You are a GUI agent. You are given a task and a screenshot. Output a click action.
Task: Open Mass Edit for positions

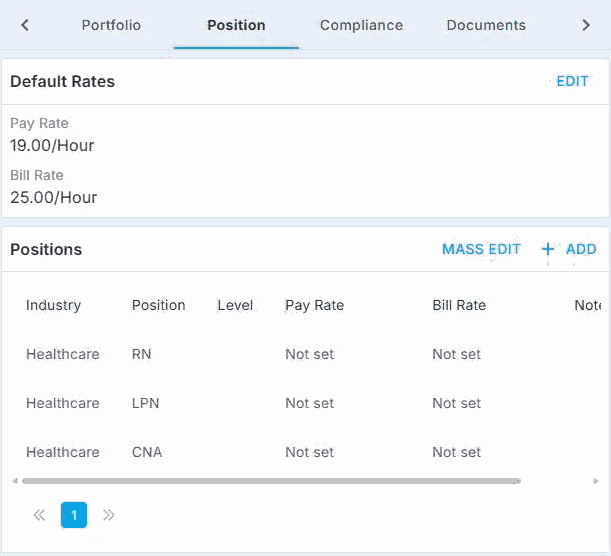coord(481,249)
